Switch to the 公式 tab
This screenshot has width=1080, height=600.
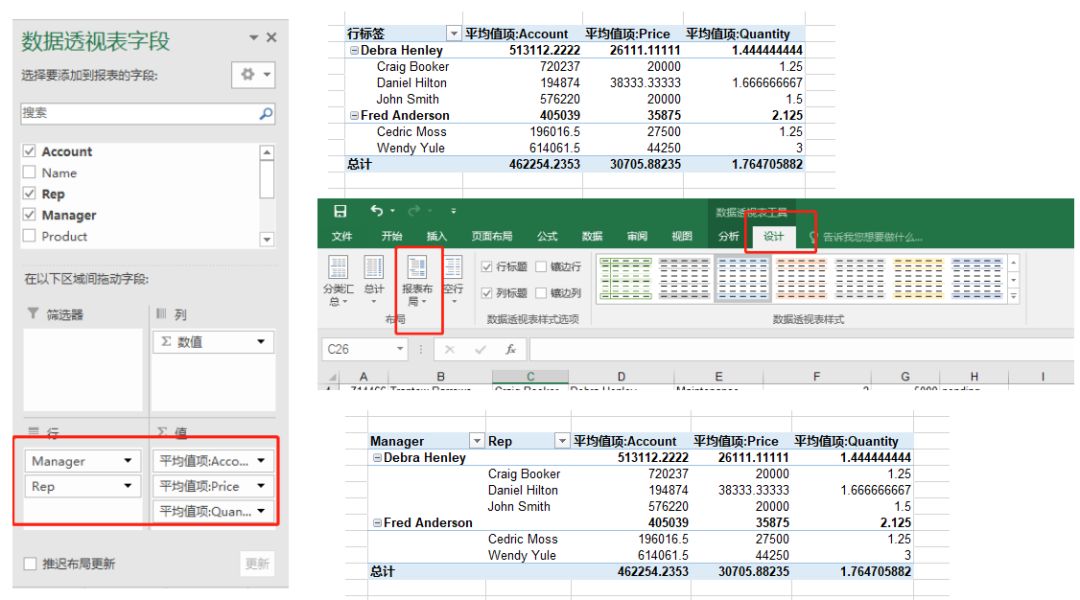548,236
